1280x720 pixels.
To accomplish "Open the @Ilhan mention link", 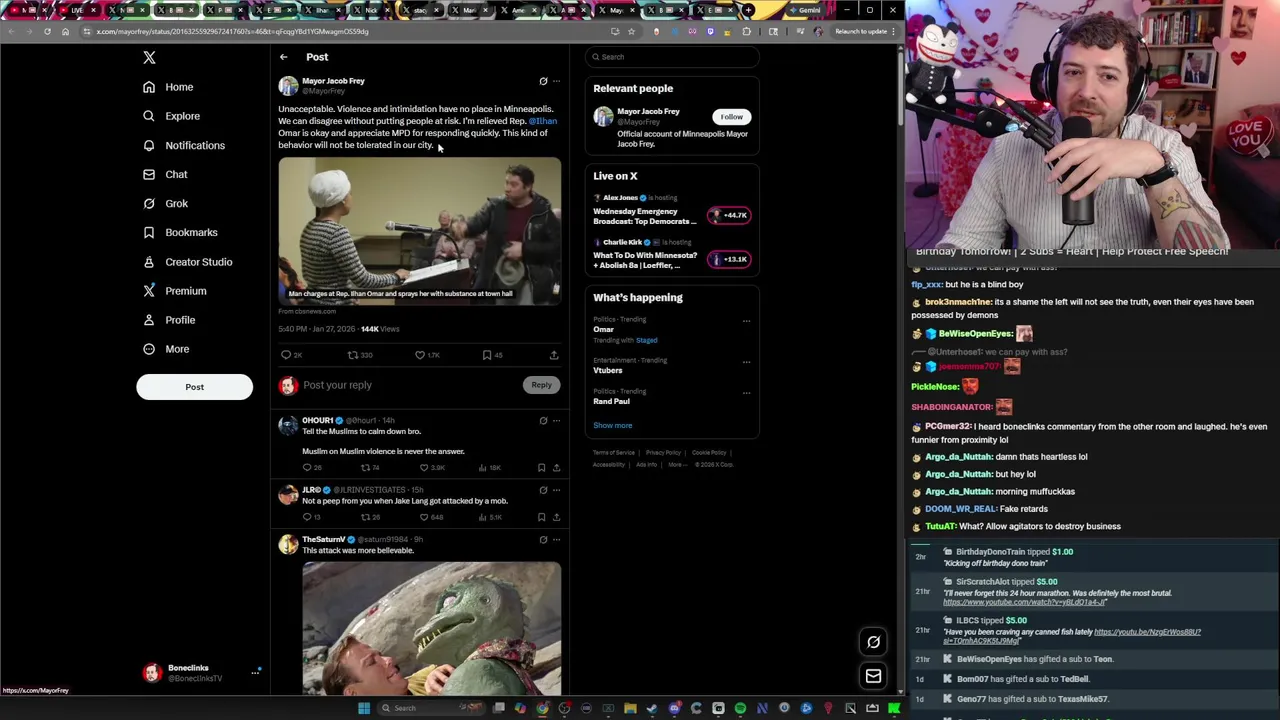I will pyautogui.click(x=543, y=121).
